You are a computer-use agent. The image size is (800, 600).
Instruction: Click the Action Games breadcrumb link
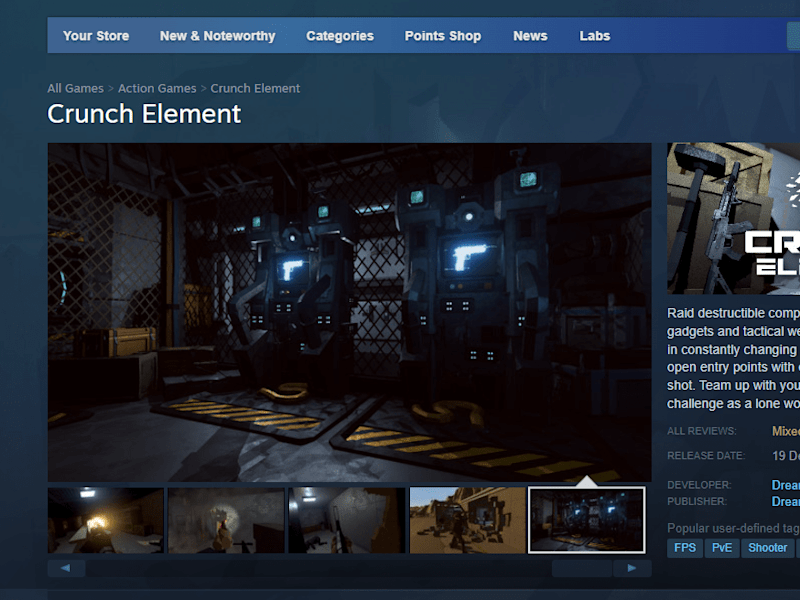[157, 88]
